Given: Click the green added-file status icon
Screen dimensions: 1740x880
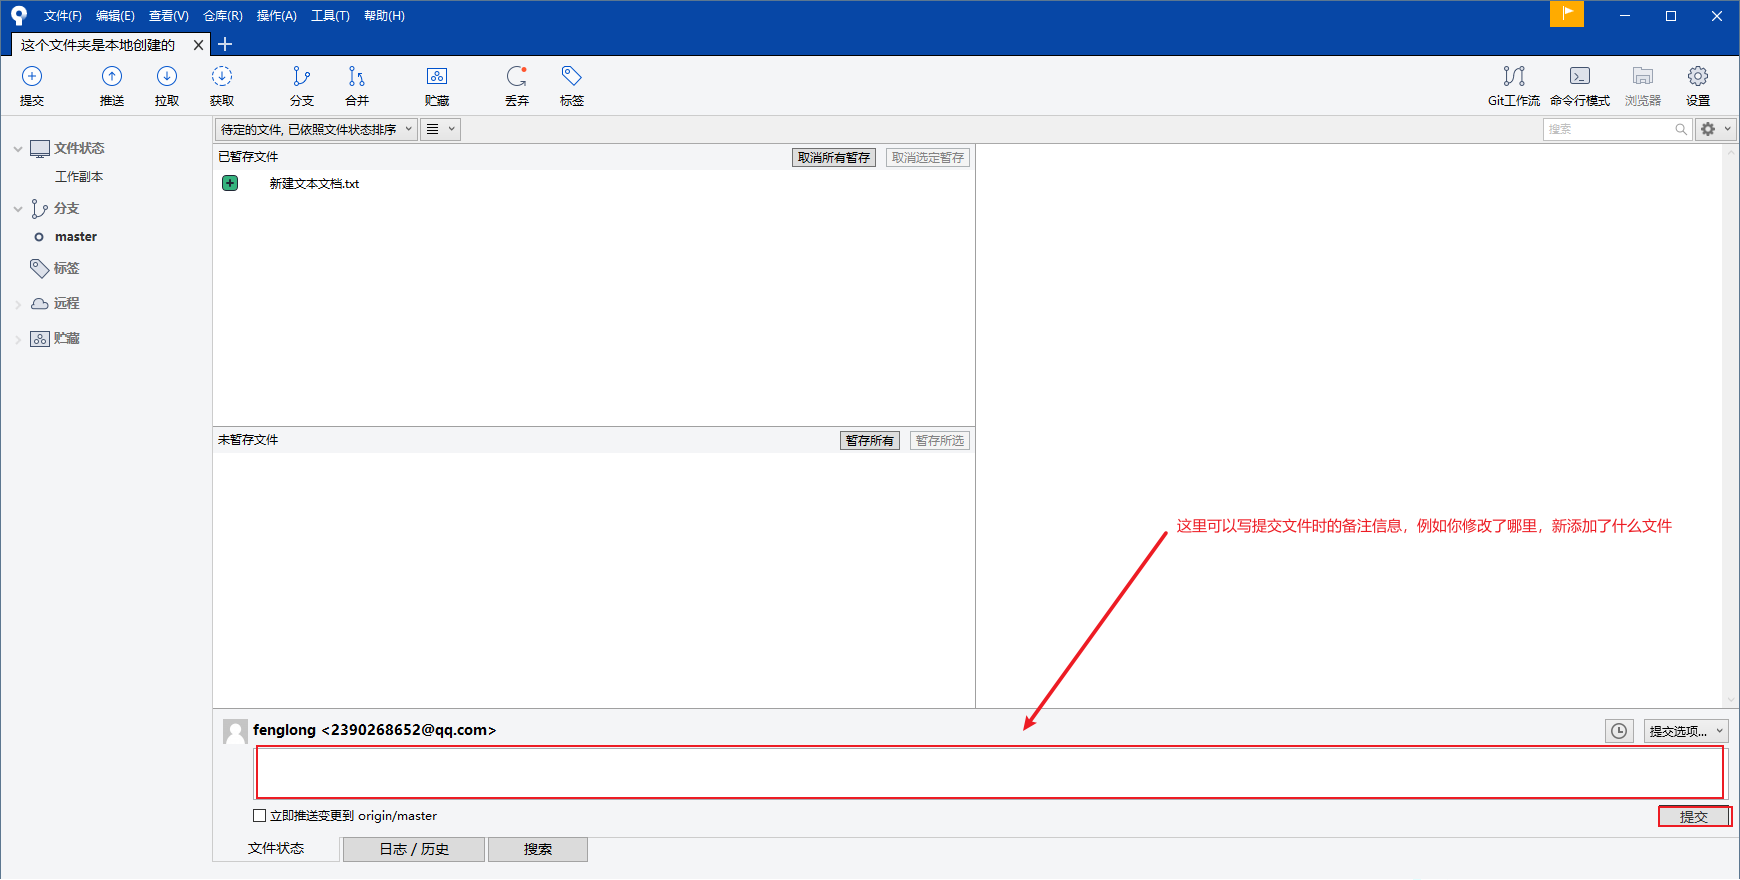Looking at the screenshot, I should (230, 183).
